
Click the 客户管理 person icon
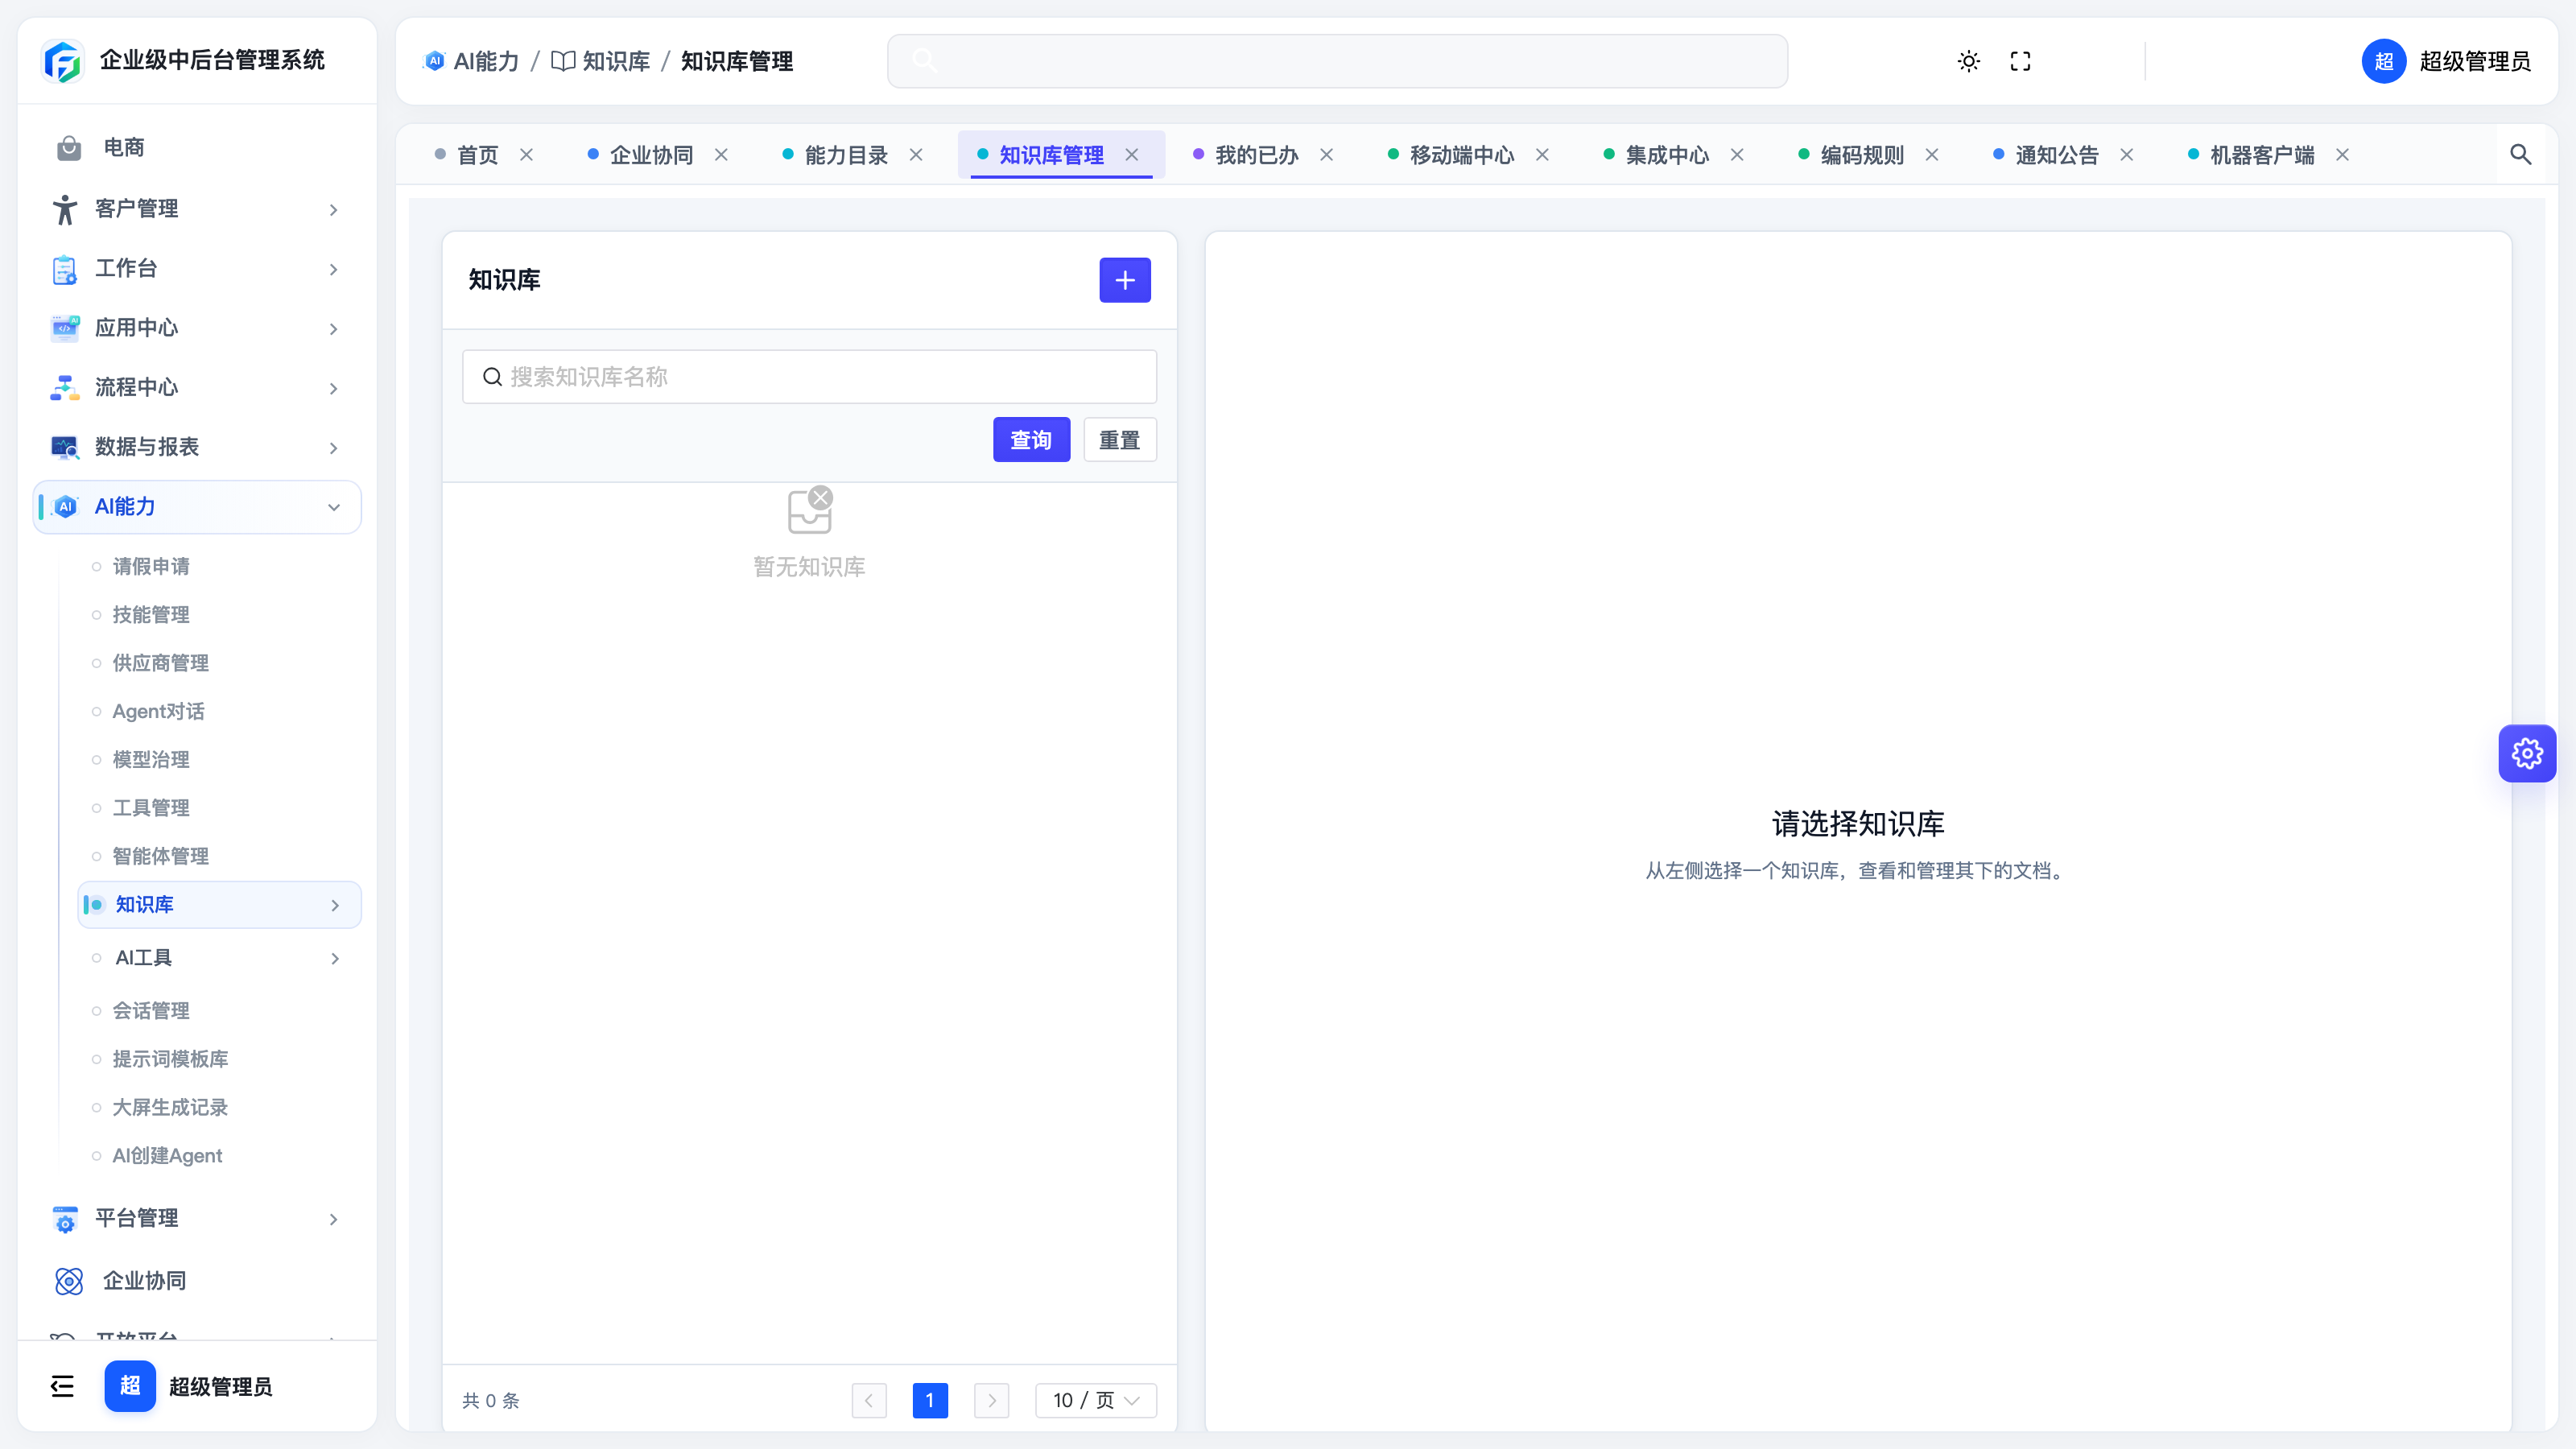(x=65, y=209)
